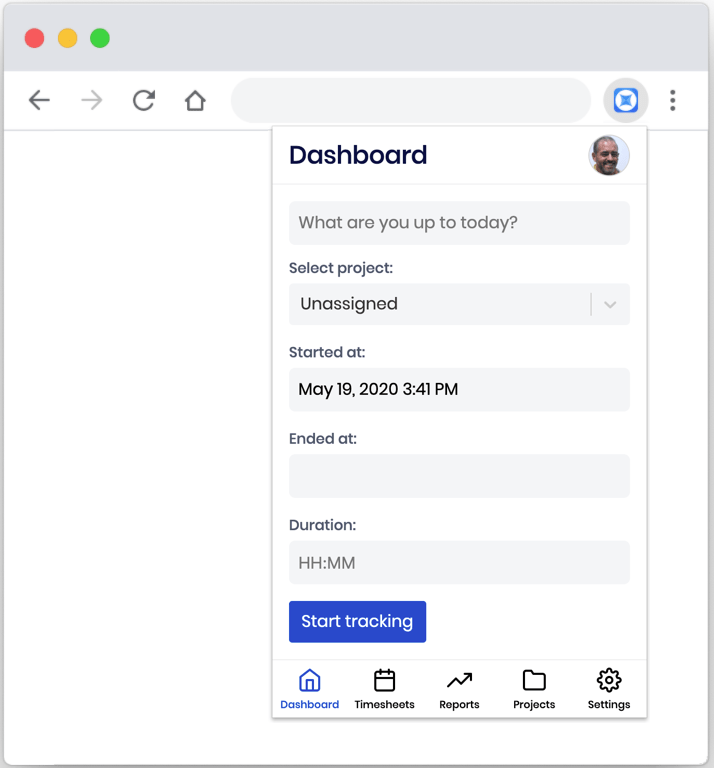Switch to the Dashboard tab

[x=309, y=689]
